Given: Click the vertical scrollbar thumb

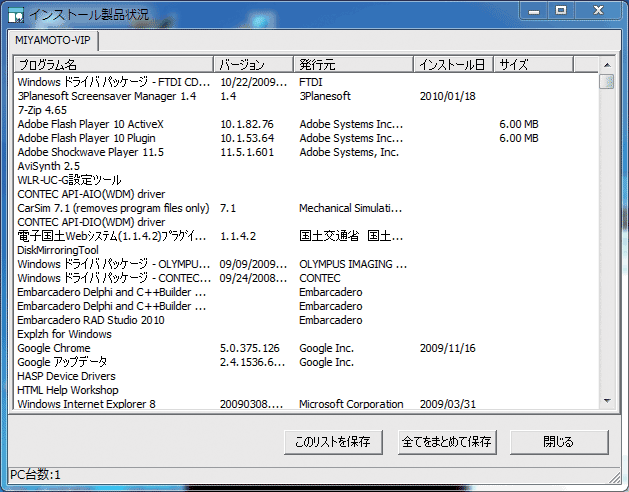Looking at the screenshot, I should point(607,81).
